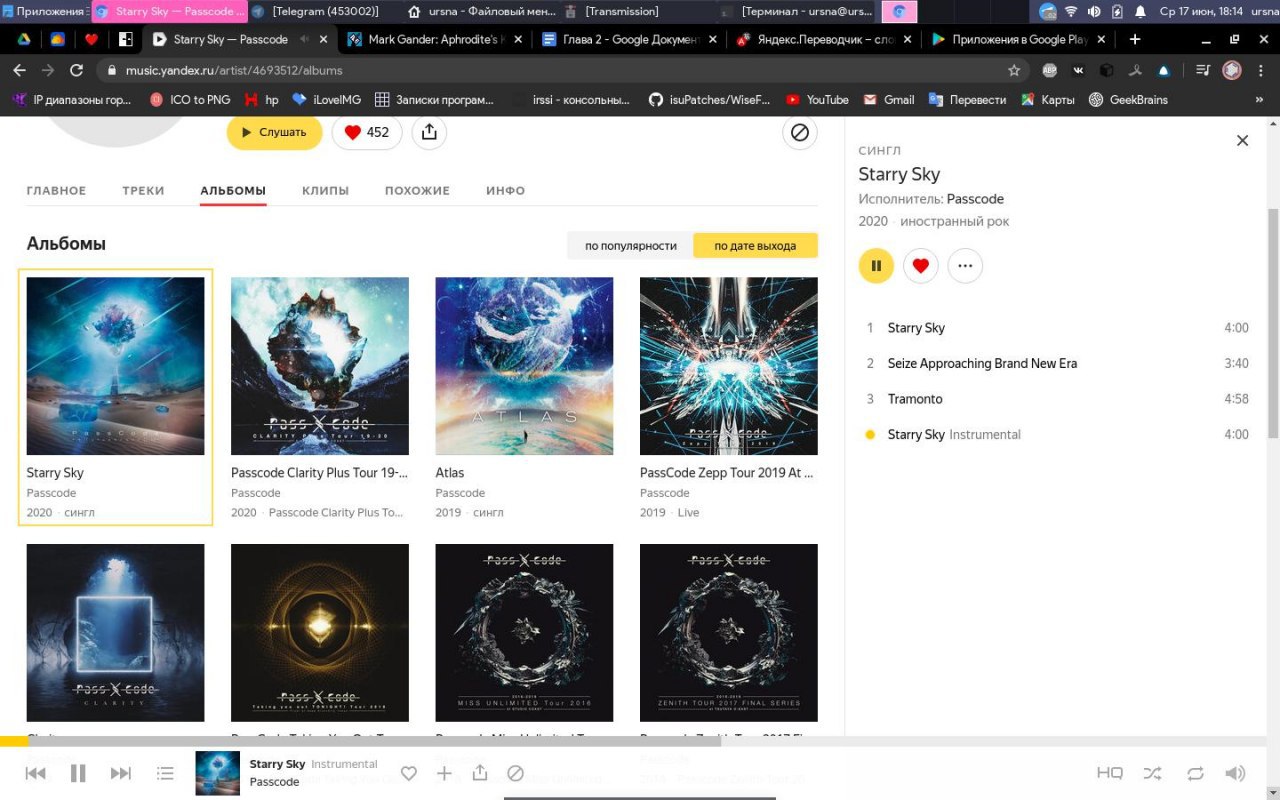
Task: Mute the player volume
Action: point(1236,773)
